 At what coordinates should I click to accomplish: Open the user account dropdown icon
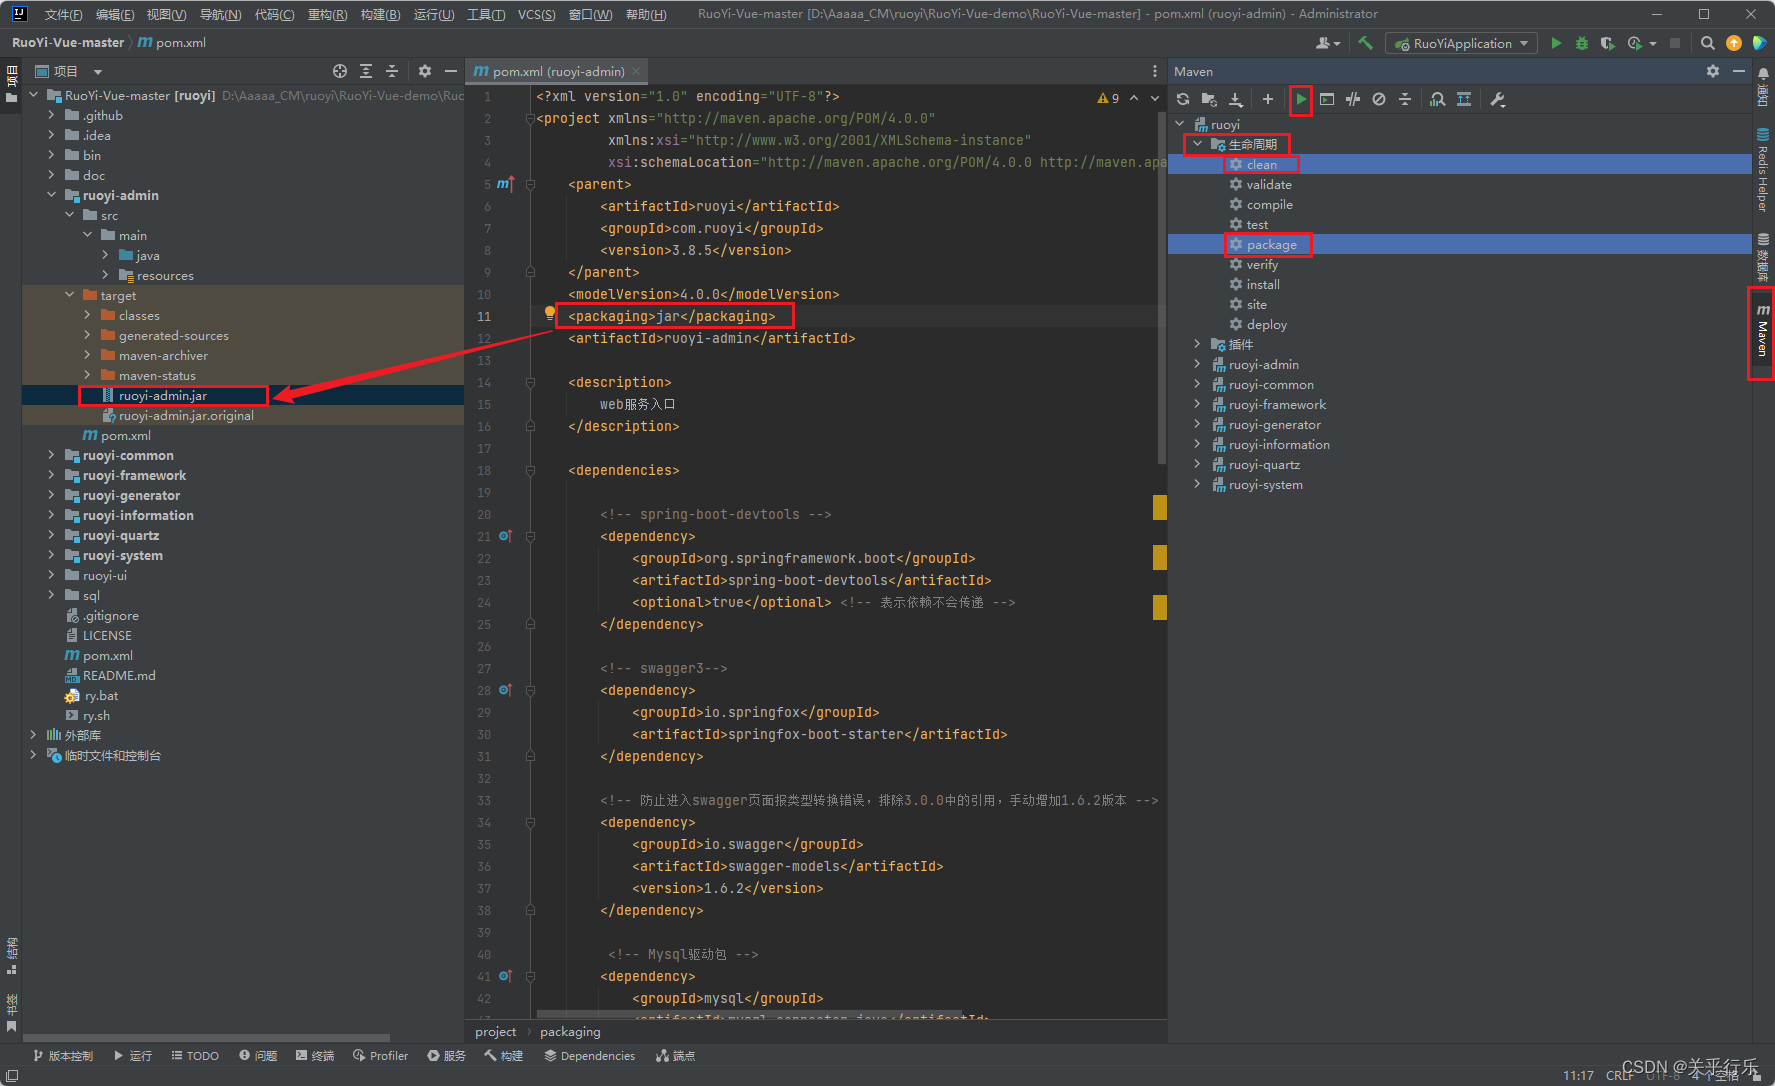pyautogui.click(x=1328, y=43)
